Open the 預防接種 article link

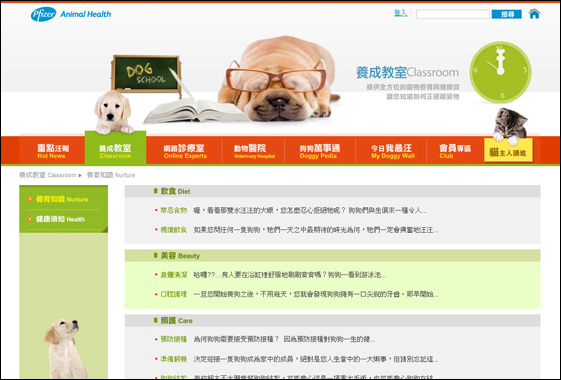tap(174, 339)
